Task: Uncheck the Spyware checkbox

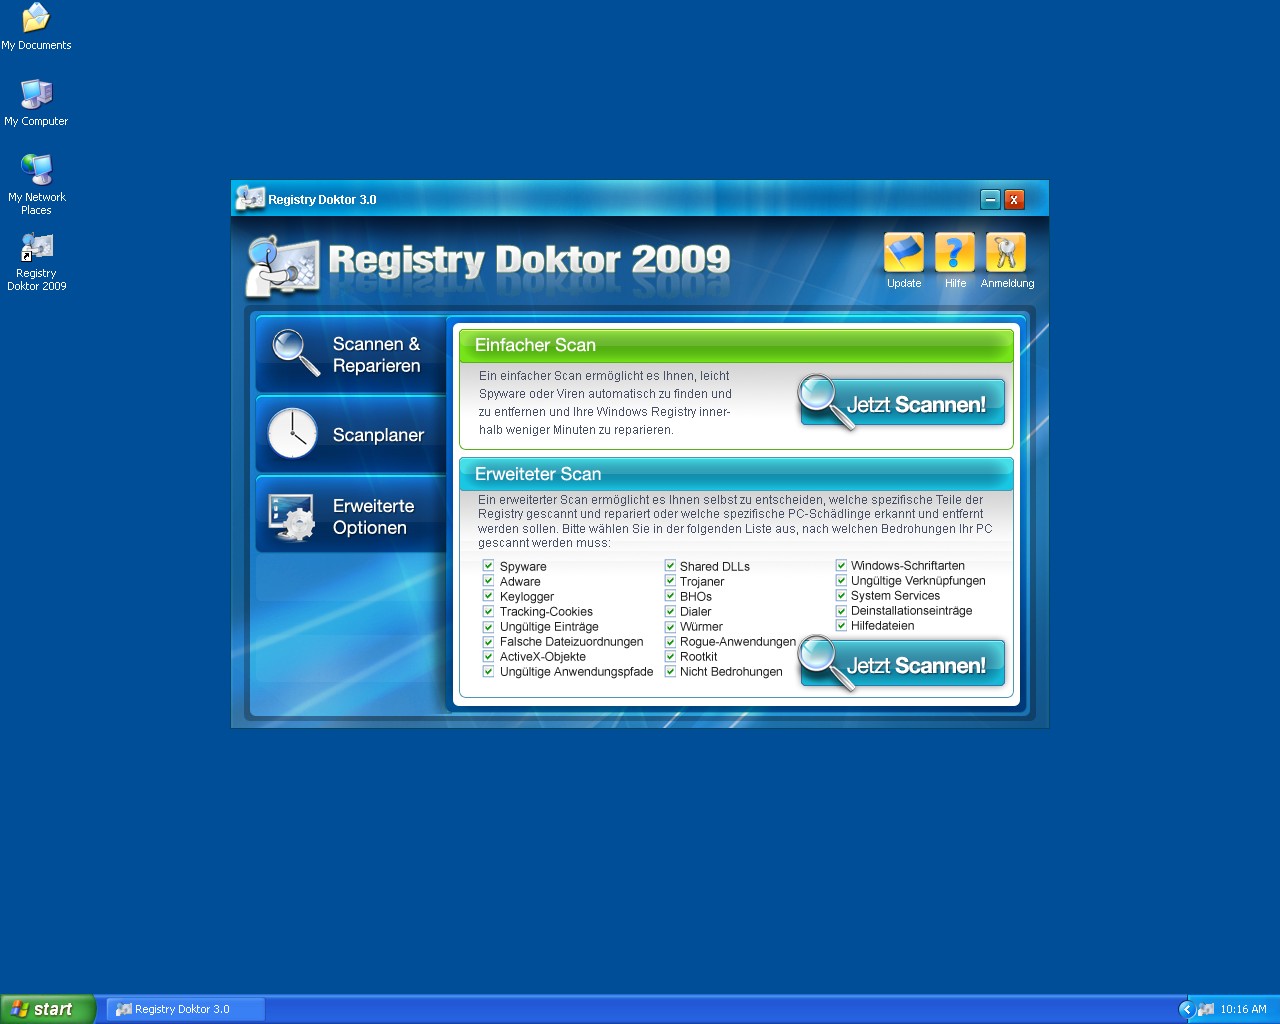Action: (489, 566)
